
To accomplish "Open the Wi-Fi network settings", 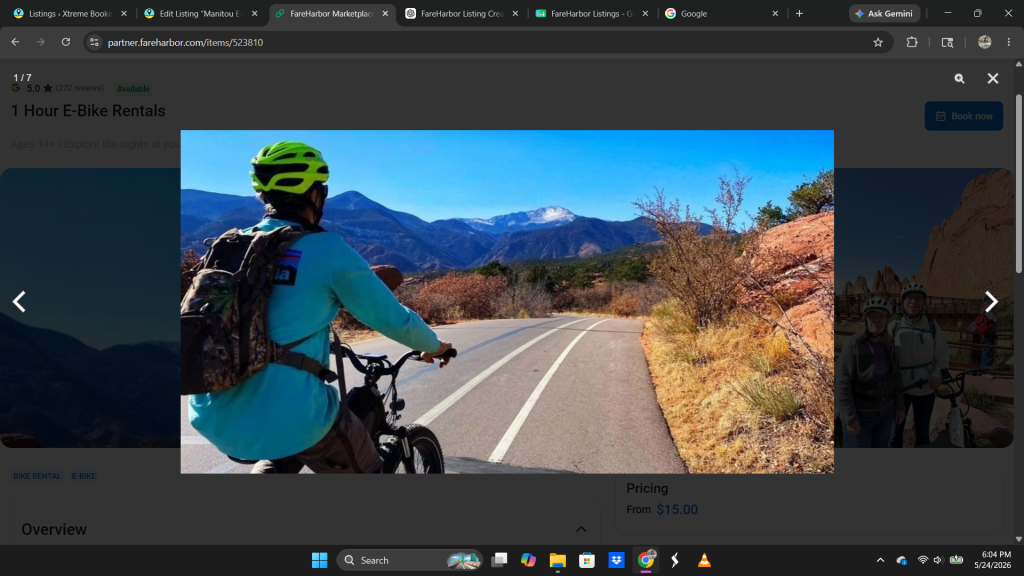I will coord(923,560).
